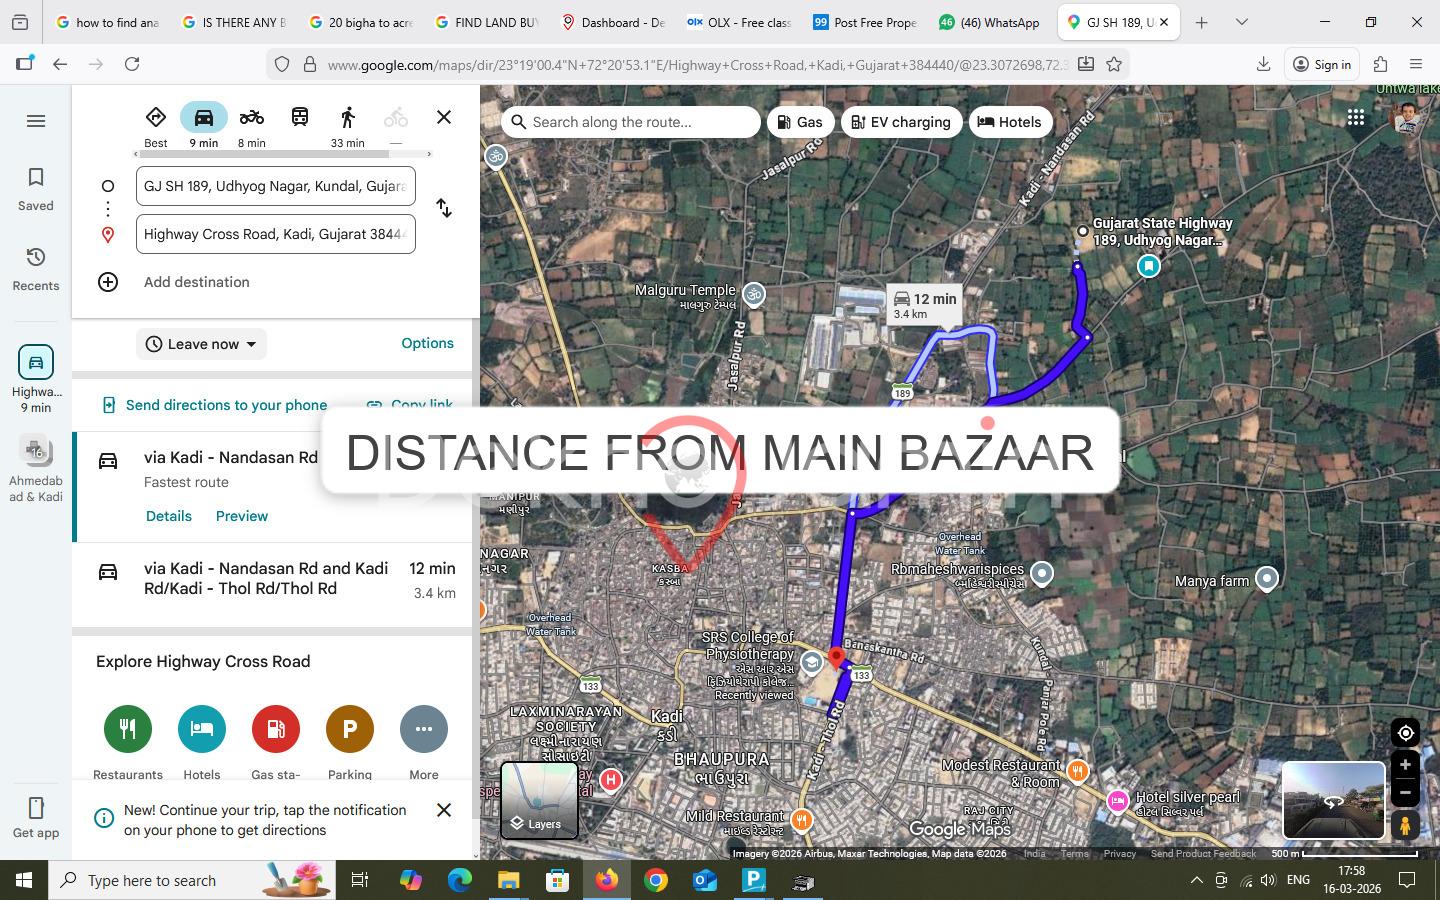
Task: Open the Google Maps hamburger menu
Action: pyautogui.click(x=36, y=121)
